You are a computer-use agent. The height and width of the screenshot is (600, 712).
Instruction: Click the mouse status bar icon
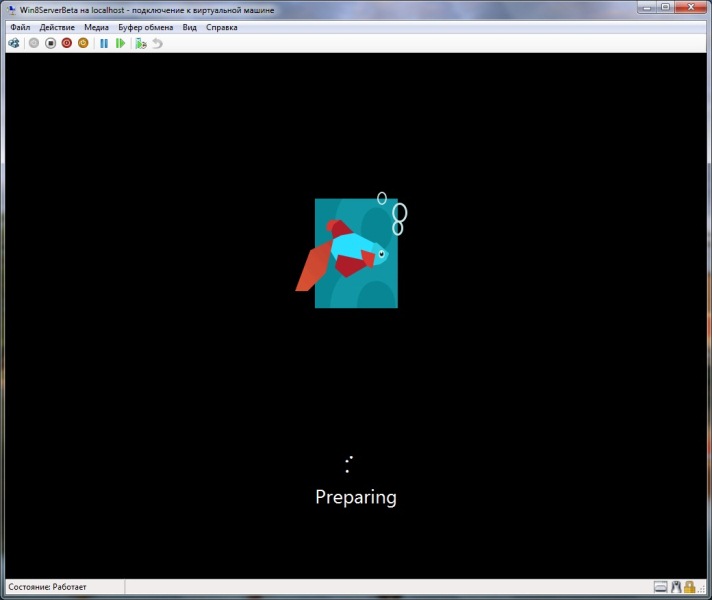pyautogui.click(x=675, y=586)
